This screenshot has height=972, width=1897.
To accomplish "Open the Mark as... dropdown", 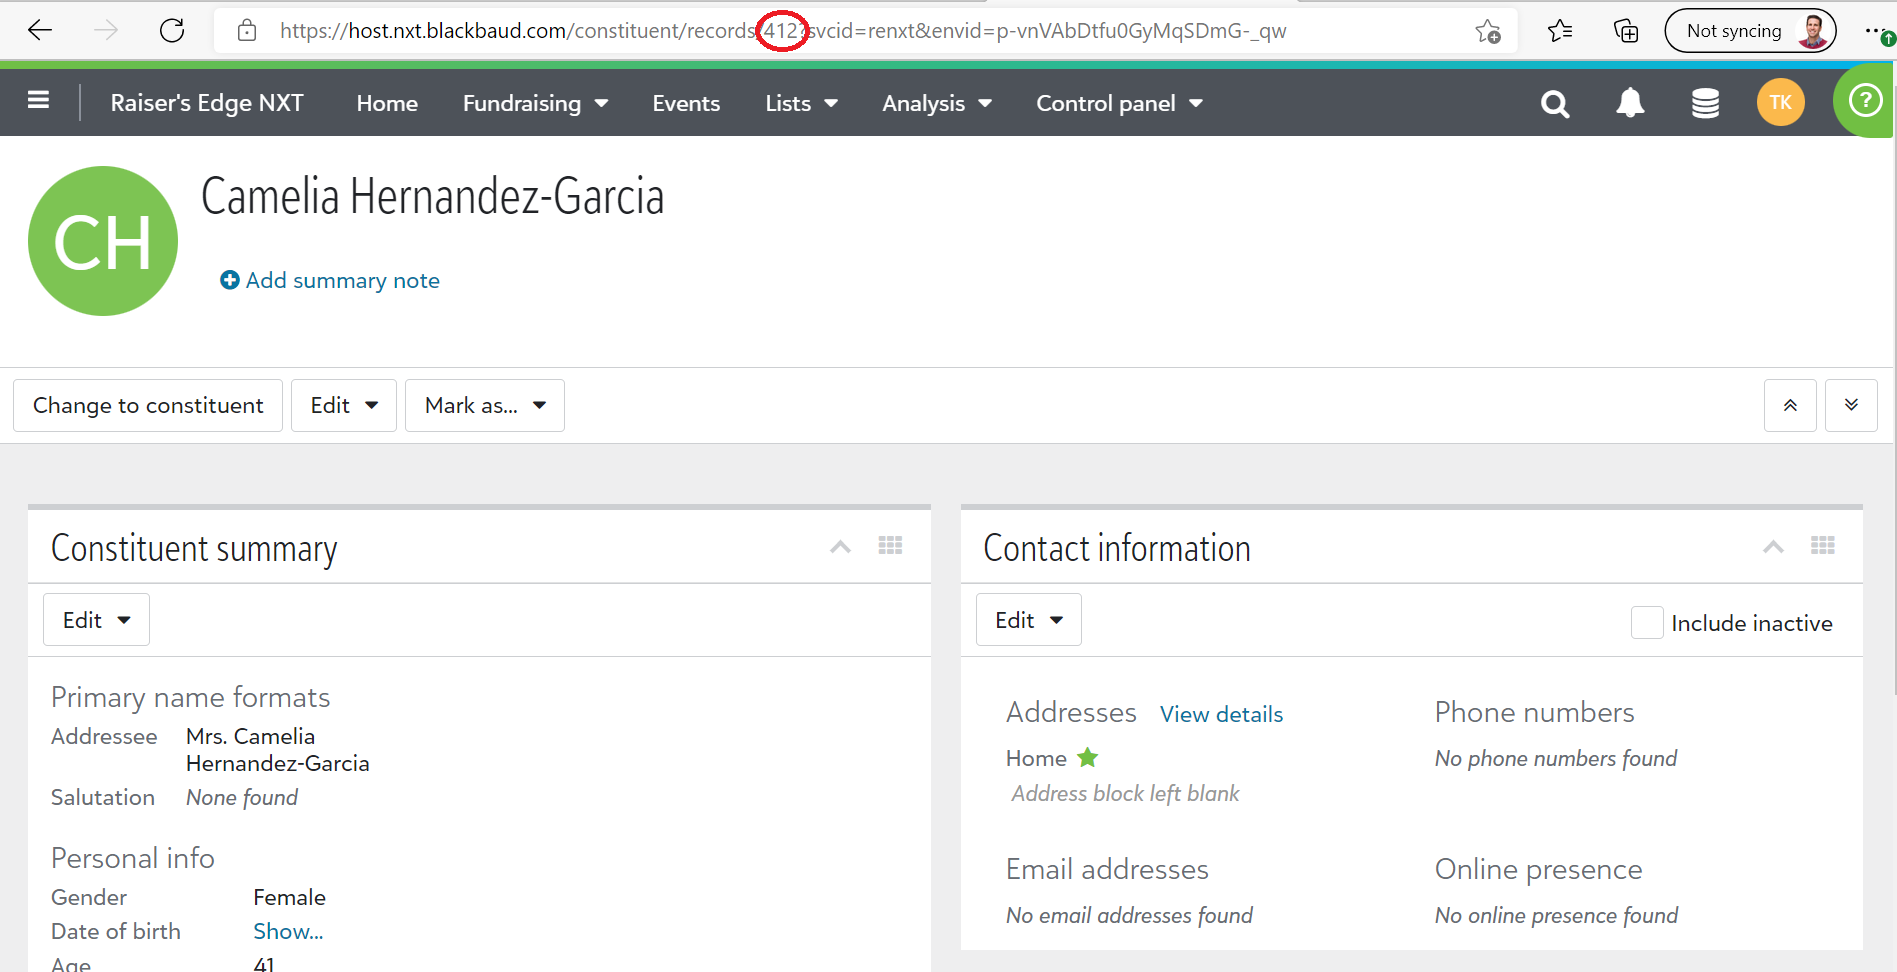I will point(485,405).
